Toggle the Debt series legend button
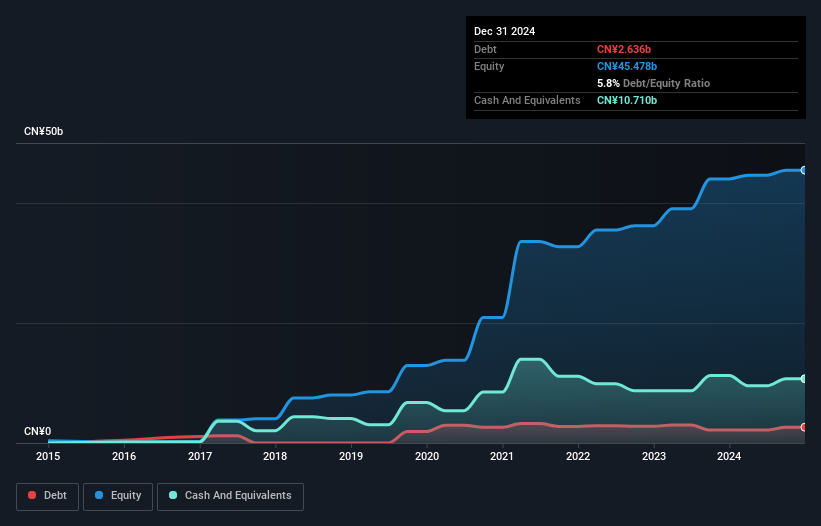This screenshot has height=526, width=821. click(x=48, y=496)
